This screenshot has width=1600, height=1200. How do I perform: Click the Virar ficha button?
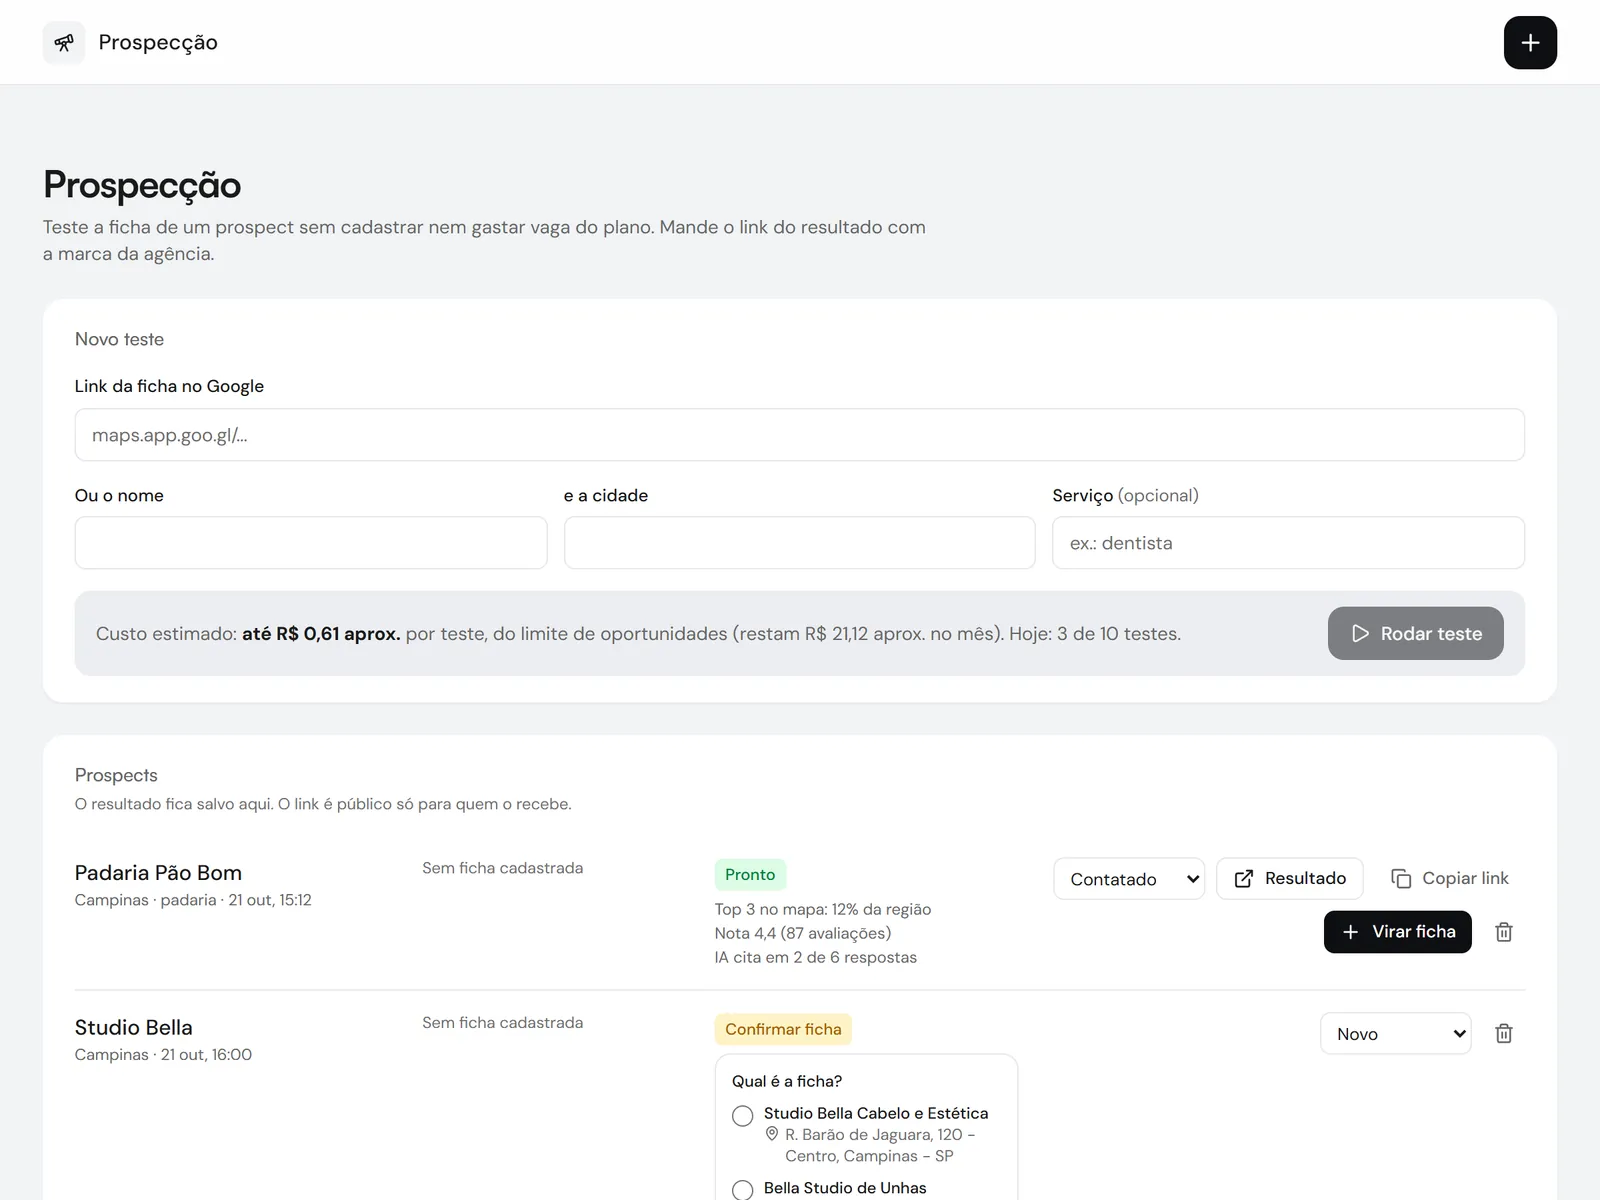click(1397, 932)
